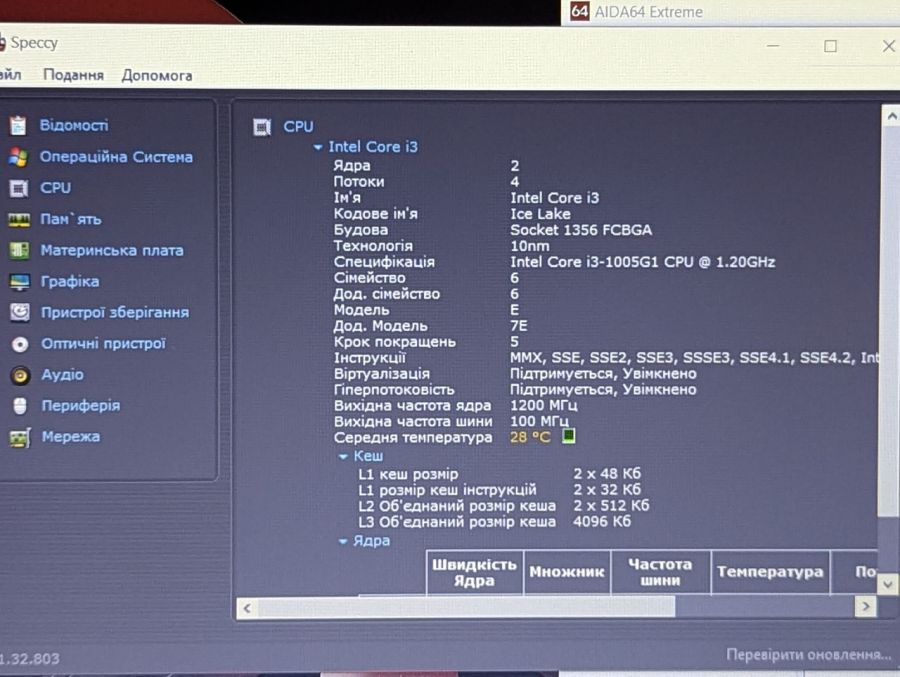
Task: Open the Операційна Система section
Action: click(116, 157)
